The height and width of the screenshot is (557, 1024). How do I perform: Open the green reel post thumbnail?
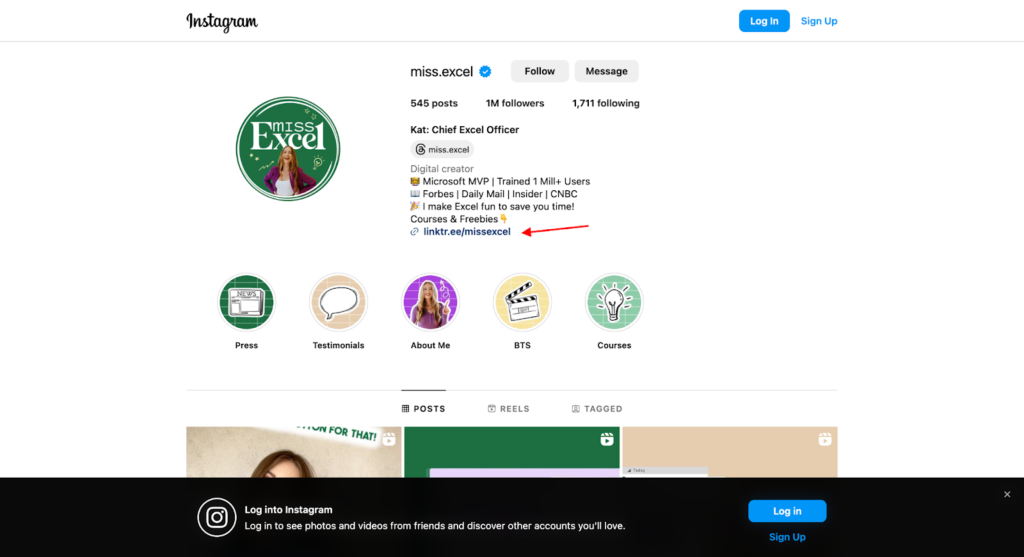[x=512, y=452]
